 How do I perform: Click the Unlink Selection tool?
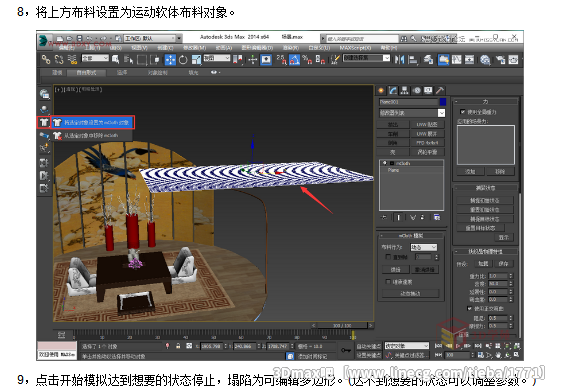coord(59,59)
